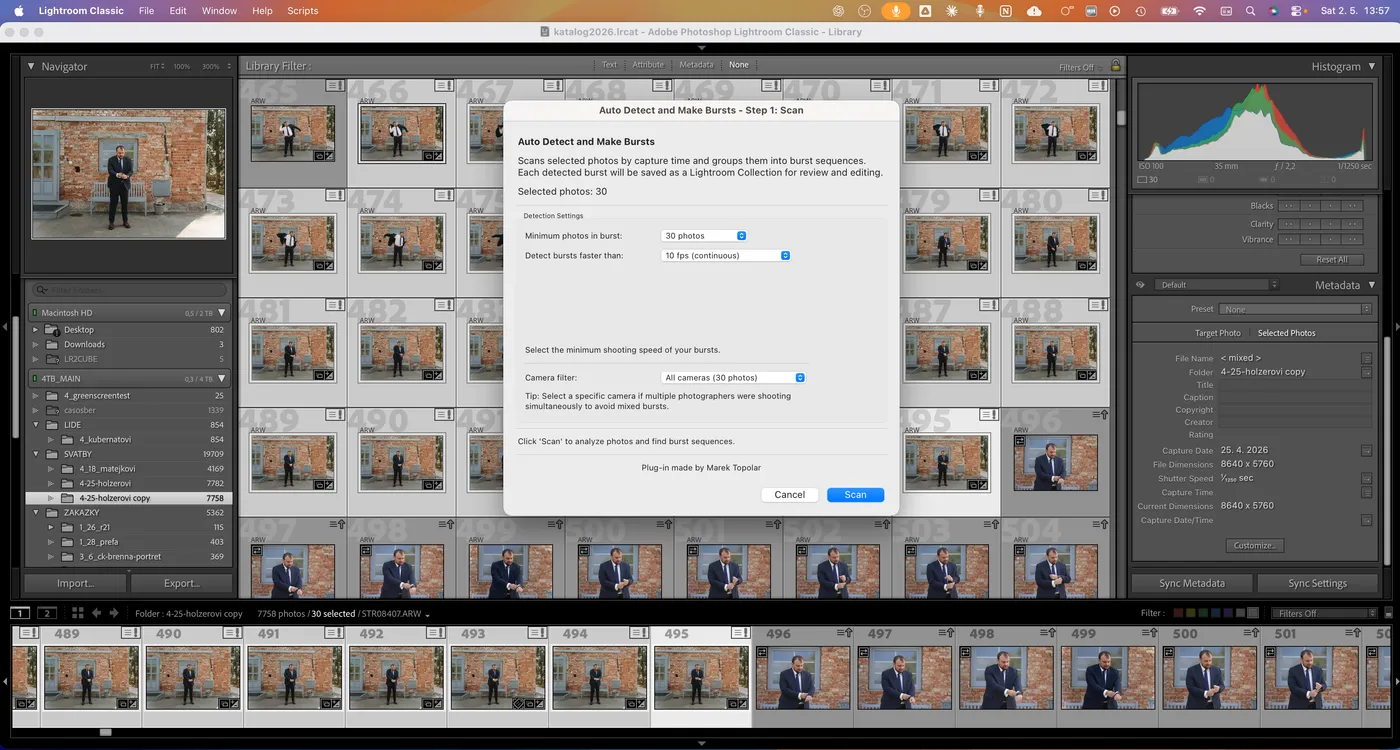Viewport: 1400px width, 750px height.
Task: Go back with filmstrip left arrow
Action: point(97,613)
